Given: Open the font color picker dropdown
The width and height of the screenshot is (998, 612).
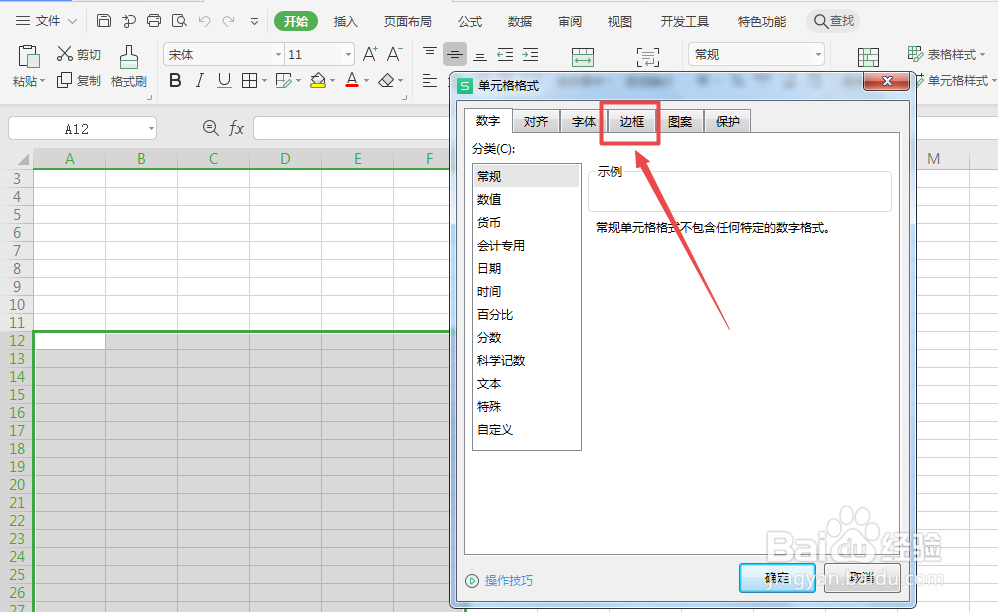Looking at the screenshot, I should click(368, 80).
